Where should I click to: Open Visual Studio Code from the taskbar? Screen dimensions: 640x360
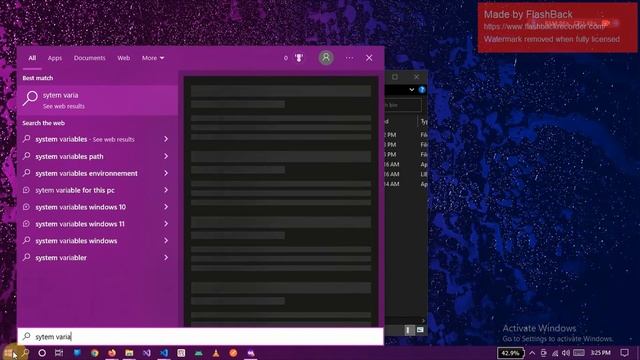pos(164,353)
